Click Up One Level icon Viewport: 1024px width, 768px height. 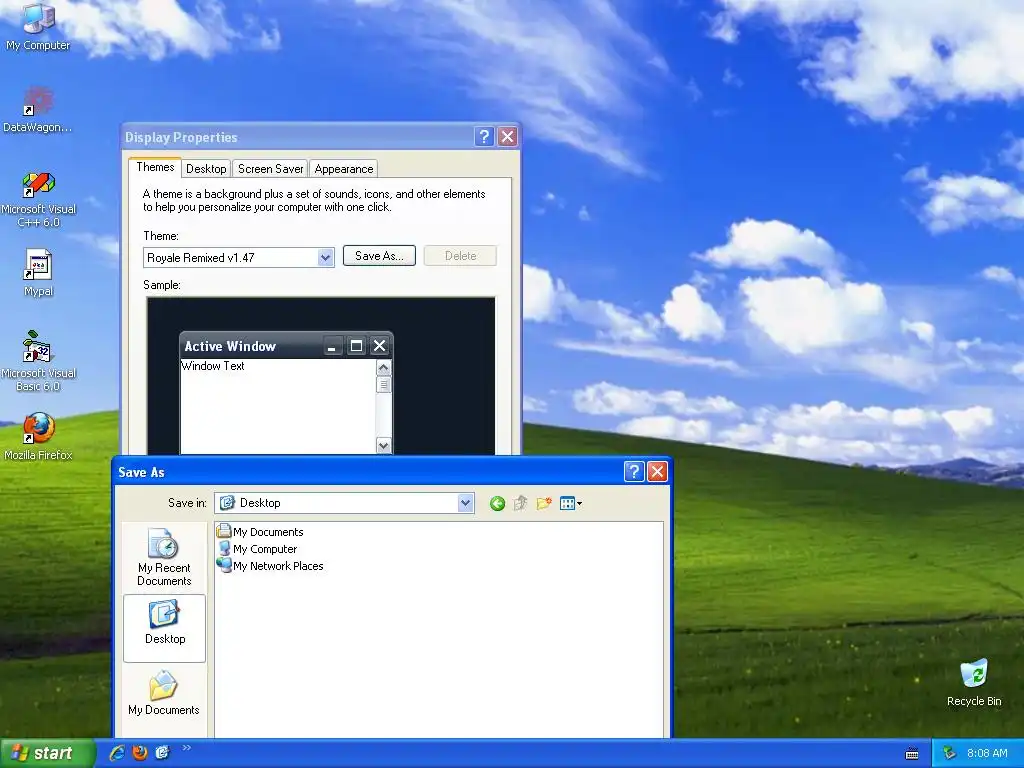click(x=520, y=503)
